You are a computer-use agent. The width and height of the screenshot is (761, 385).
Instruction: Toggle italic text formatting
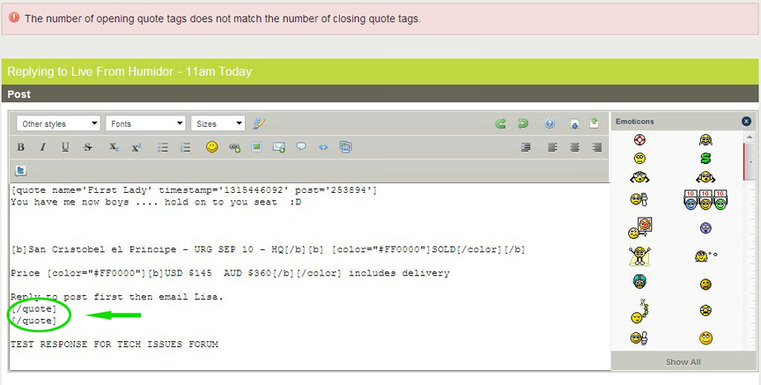click(x=43, y=147)
